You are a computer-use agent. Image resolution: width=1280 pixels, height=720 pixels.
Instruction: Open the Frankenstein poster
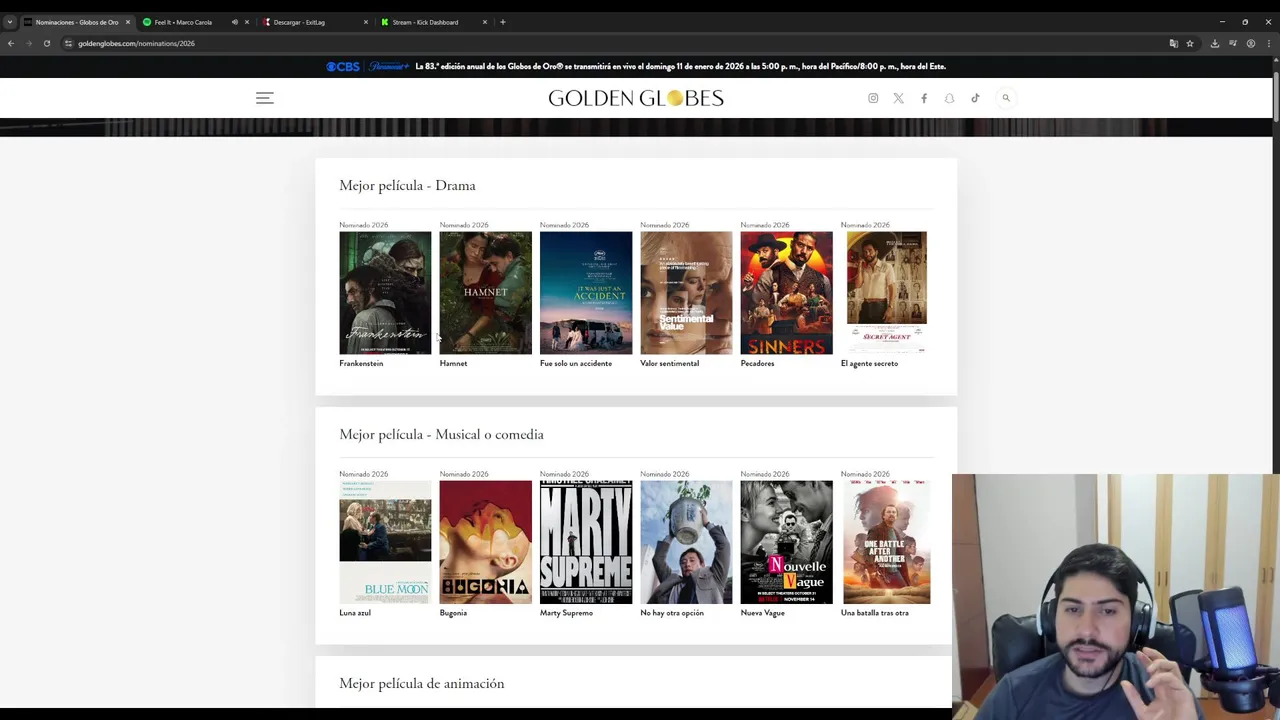(385, 293)
